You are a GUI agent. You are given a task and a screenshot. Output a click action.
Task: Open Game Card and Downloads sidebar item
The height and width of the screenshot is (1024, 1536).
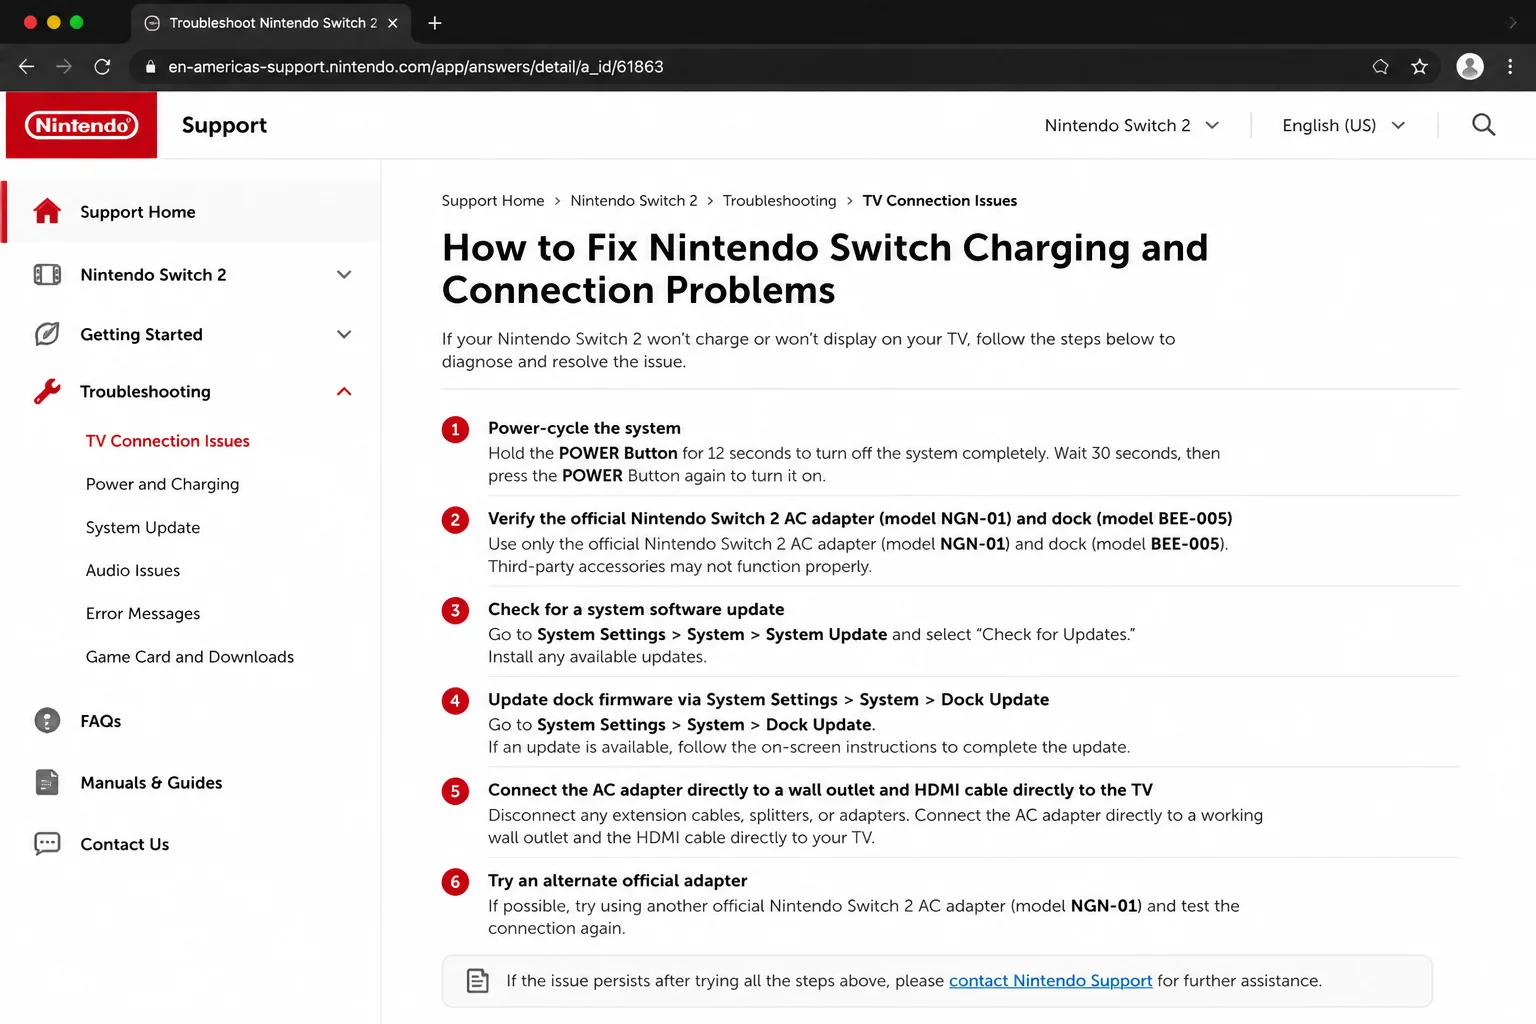pyautogui.click(x=190, y=656)
